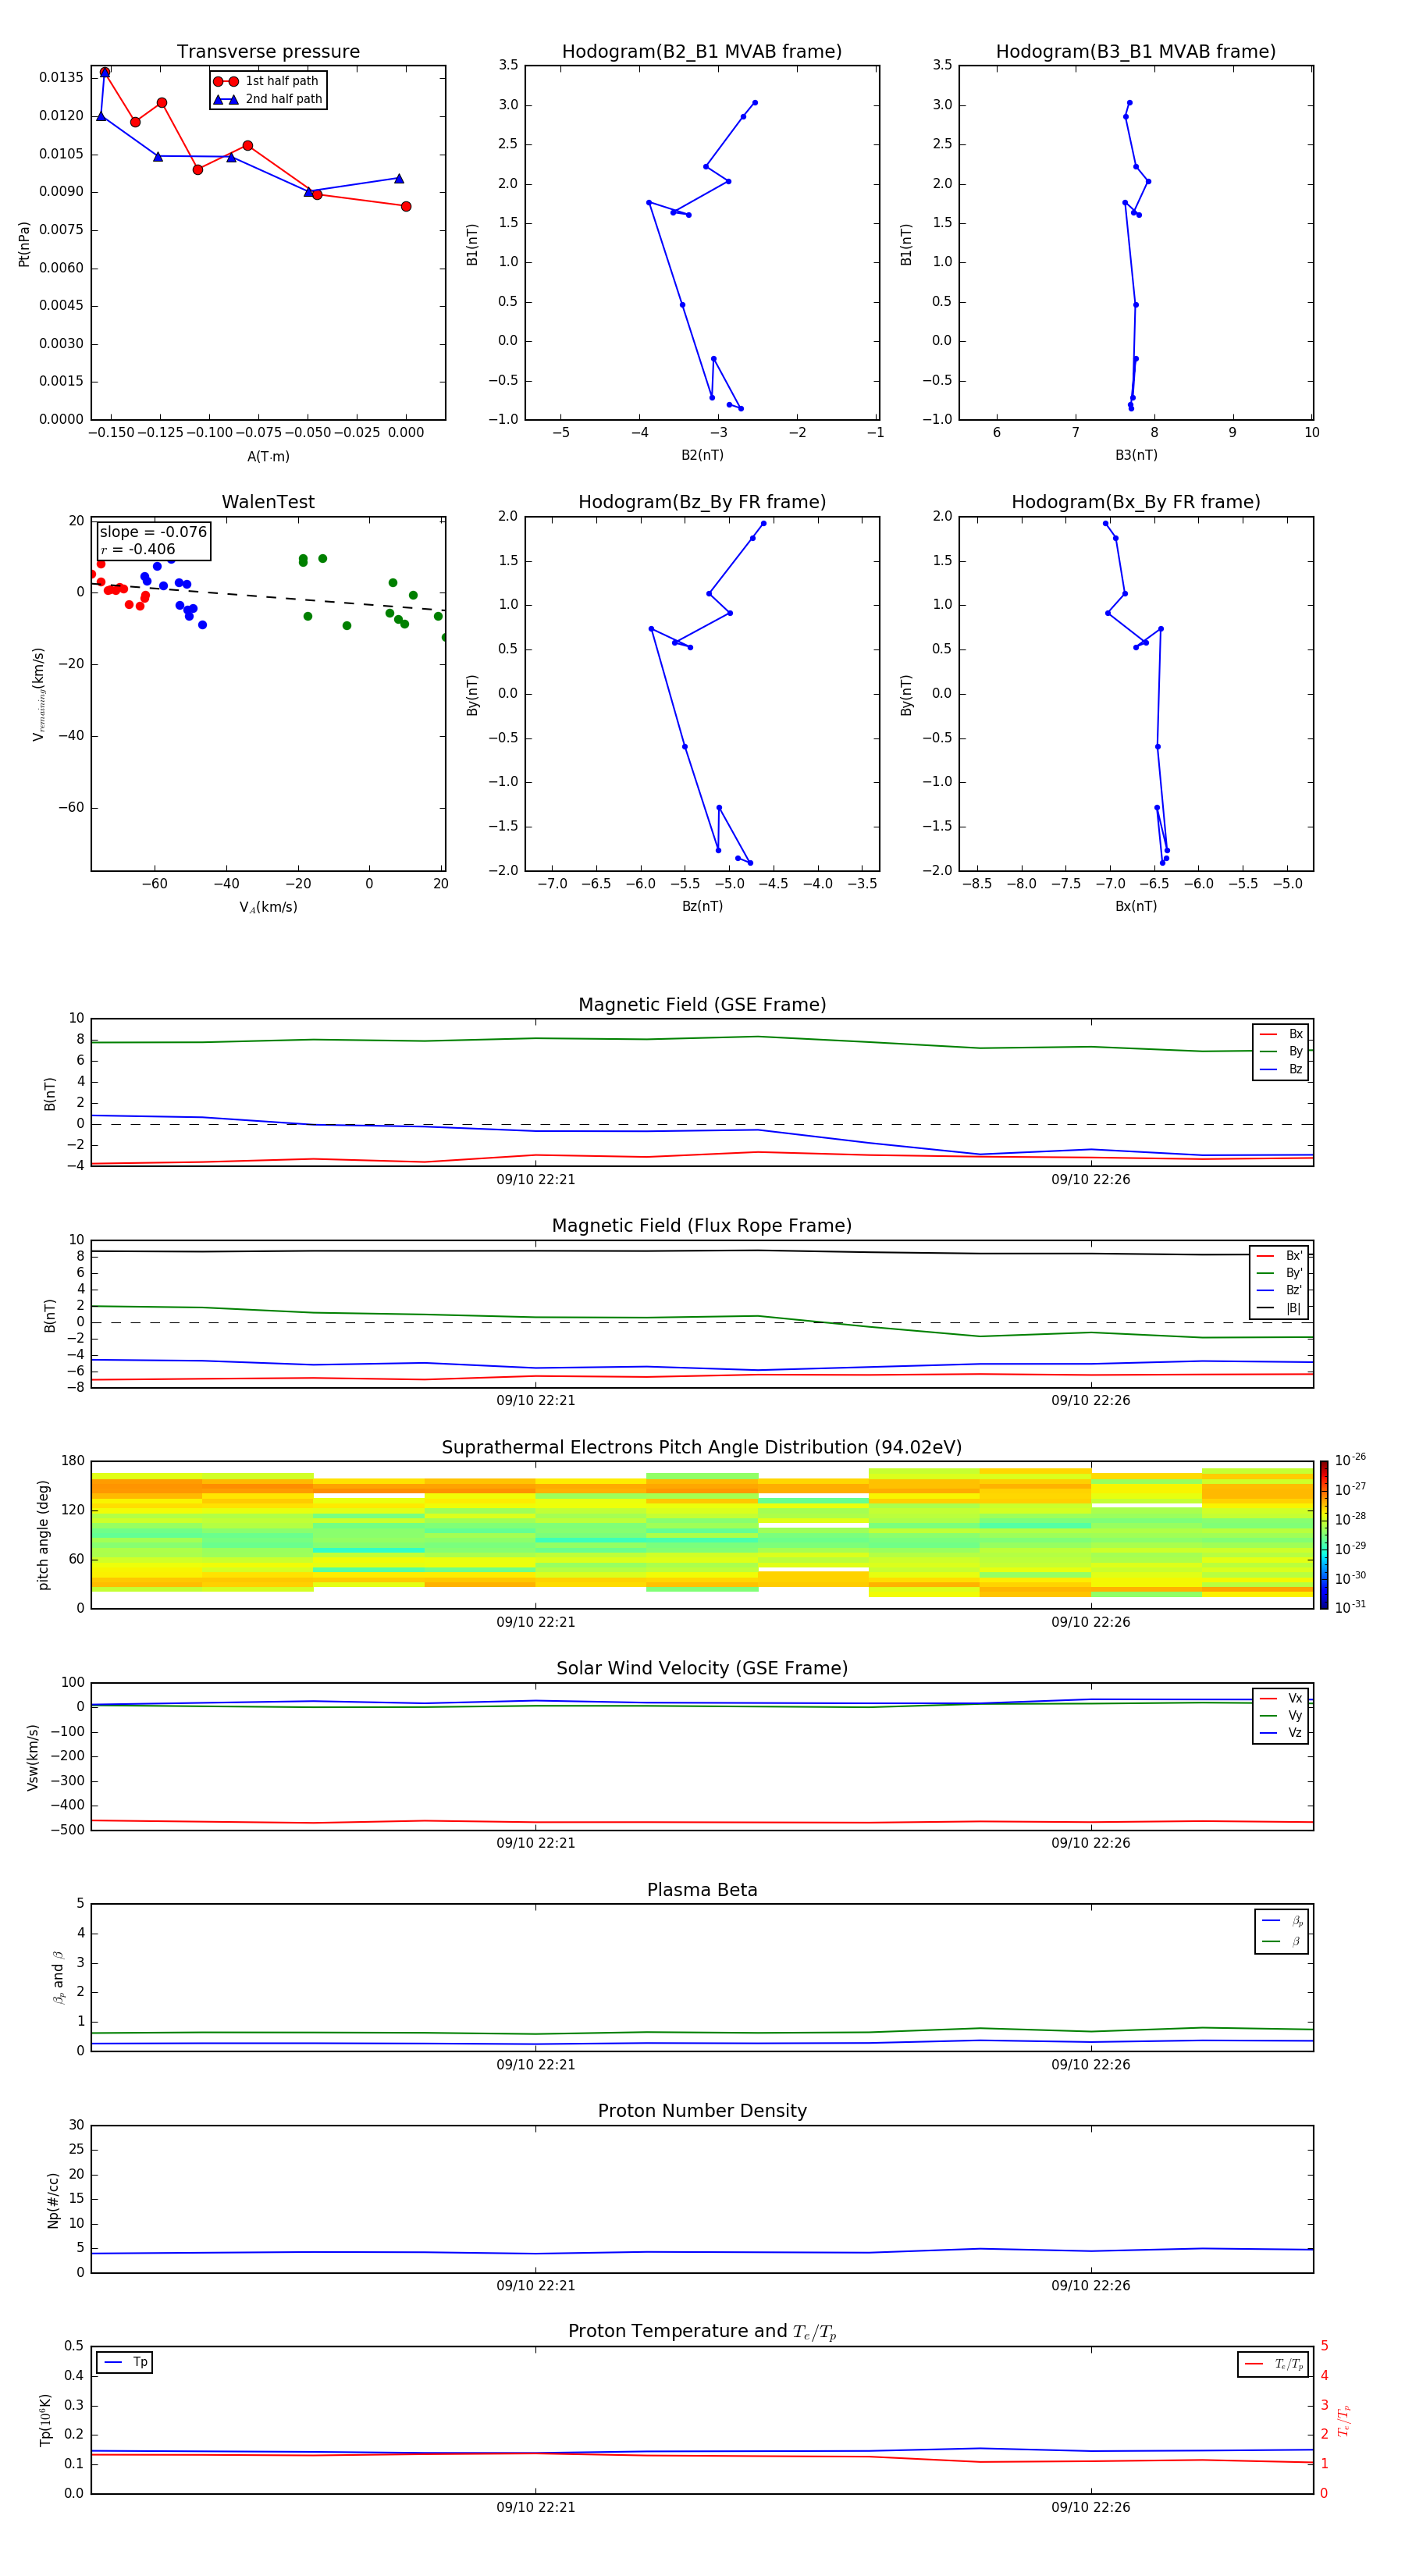Click '09/10 22:26' tick under GSE field plot

(1091, 1180)
